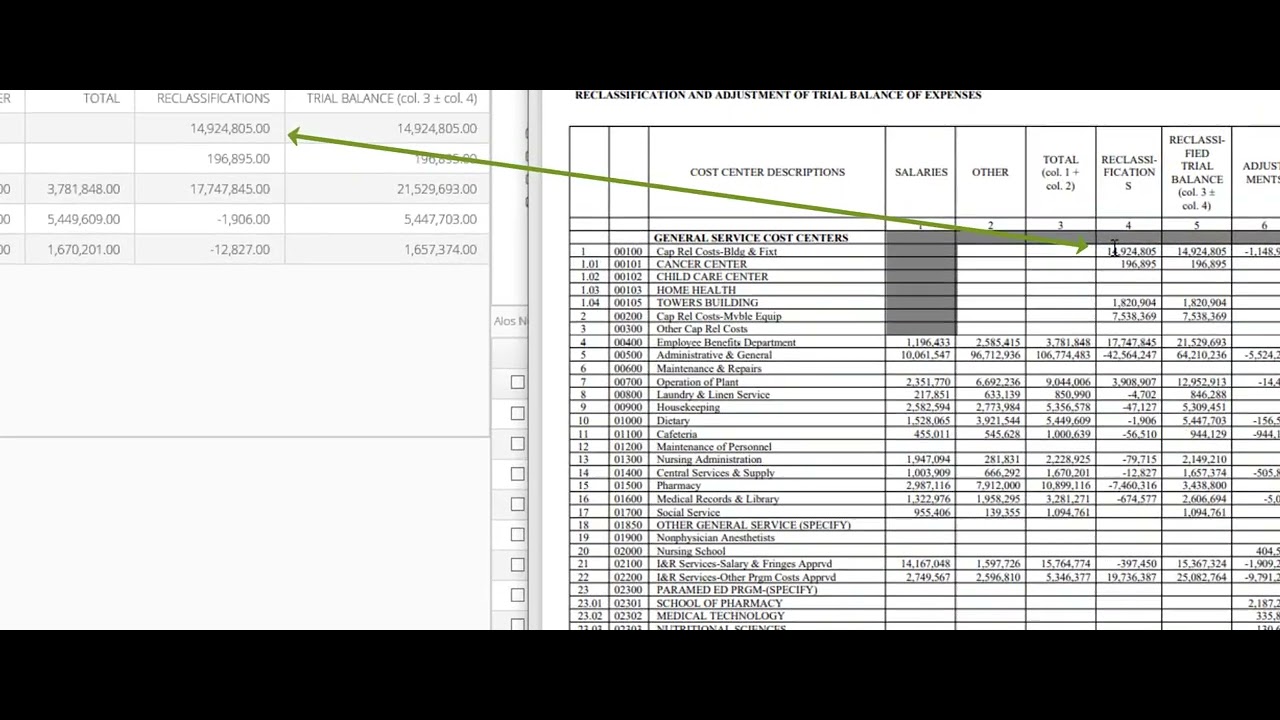Select the Employee Benefits Department row label
Viewport: 1280px width, 720px height.
tap(726, 343)
